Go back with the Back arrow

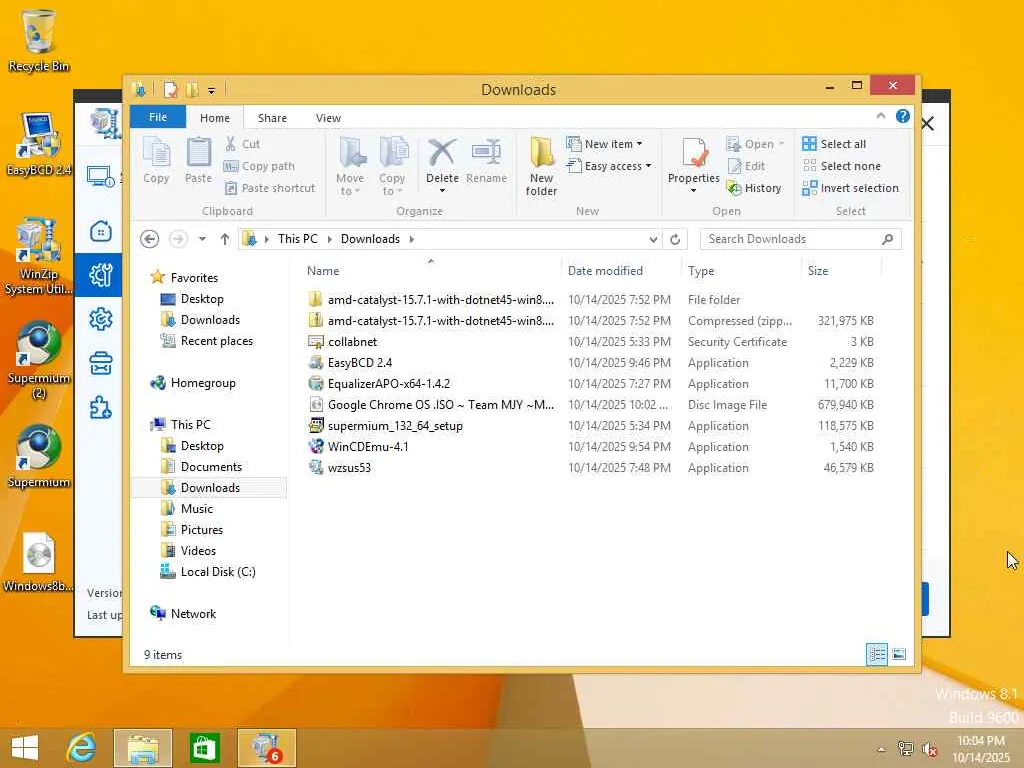[150, 239]
